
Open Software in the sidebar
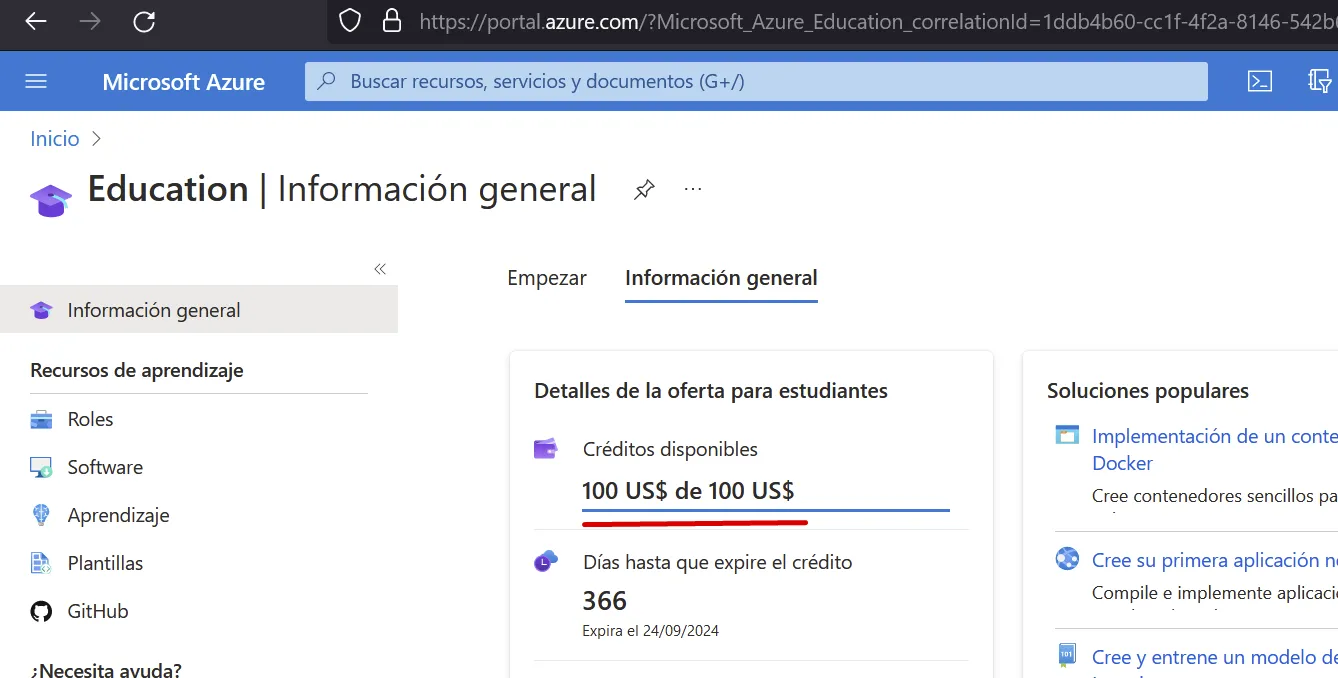click(x=105, y=467)
